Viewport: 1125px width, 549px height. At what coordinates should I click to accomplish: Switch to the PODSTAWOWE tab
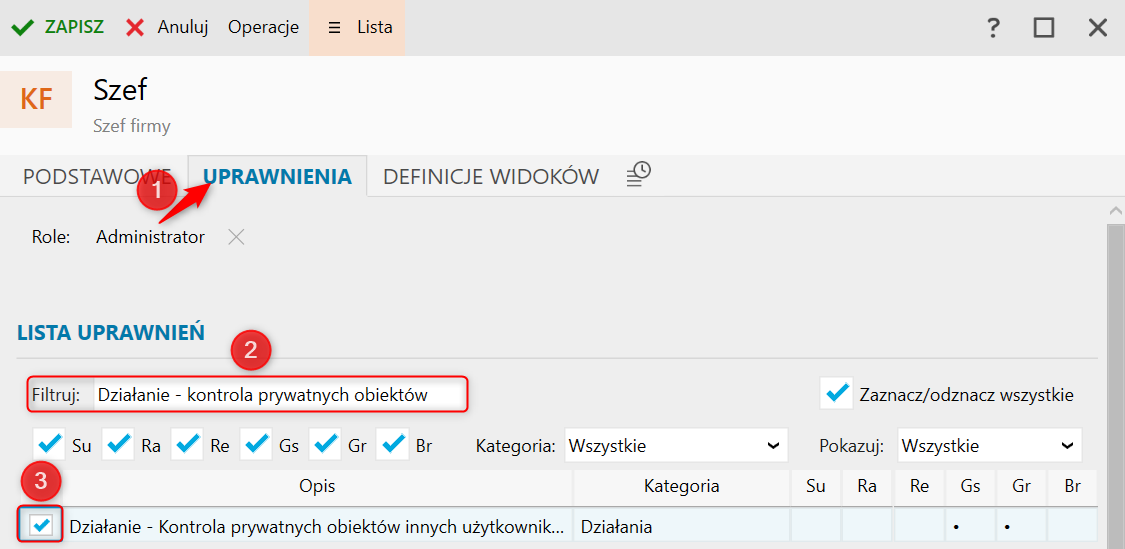pyautogui.click(x=97, y=177)
